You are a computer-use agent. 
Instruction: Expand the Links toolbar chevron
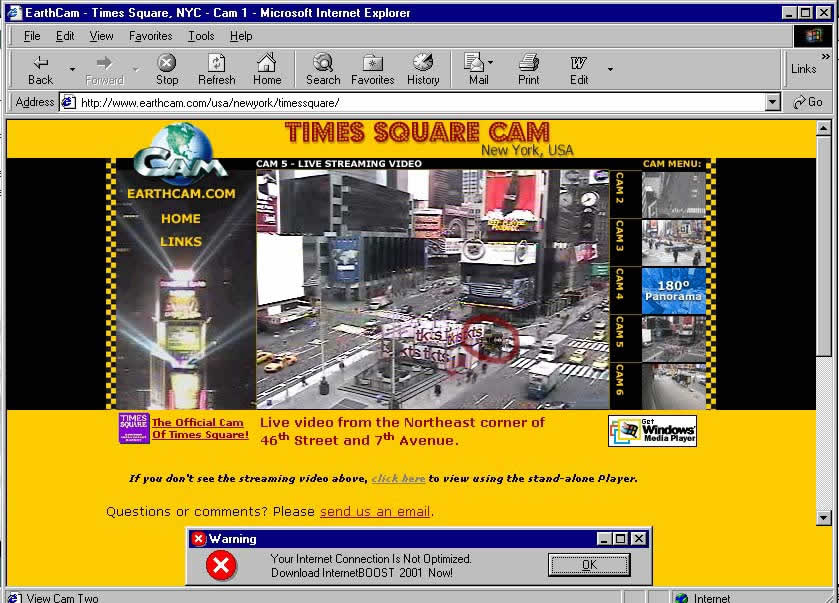click(x=826, y=56)
